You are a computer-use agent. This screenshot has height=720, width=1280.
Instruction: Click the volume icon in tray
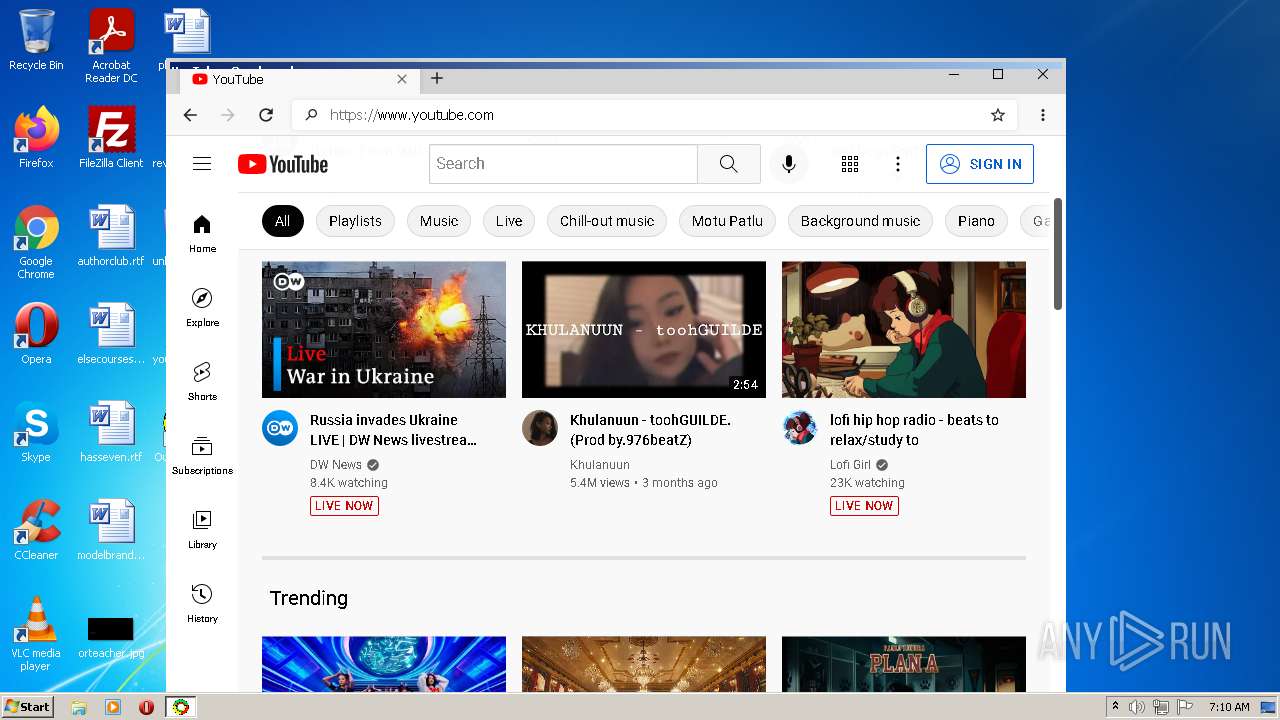1137,707
